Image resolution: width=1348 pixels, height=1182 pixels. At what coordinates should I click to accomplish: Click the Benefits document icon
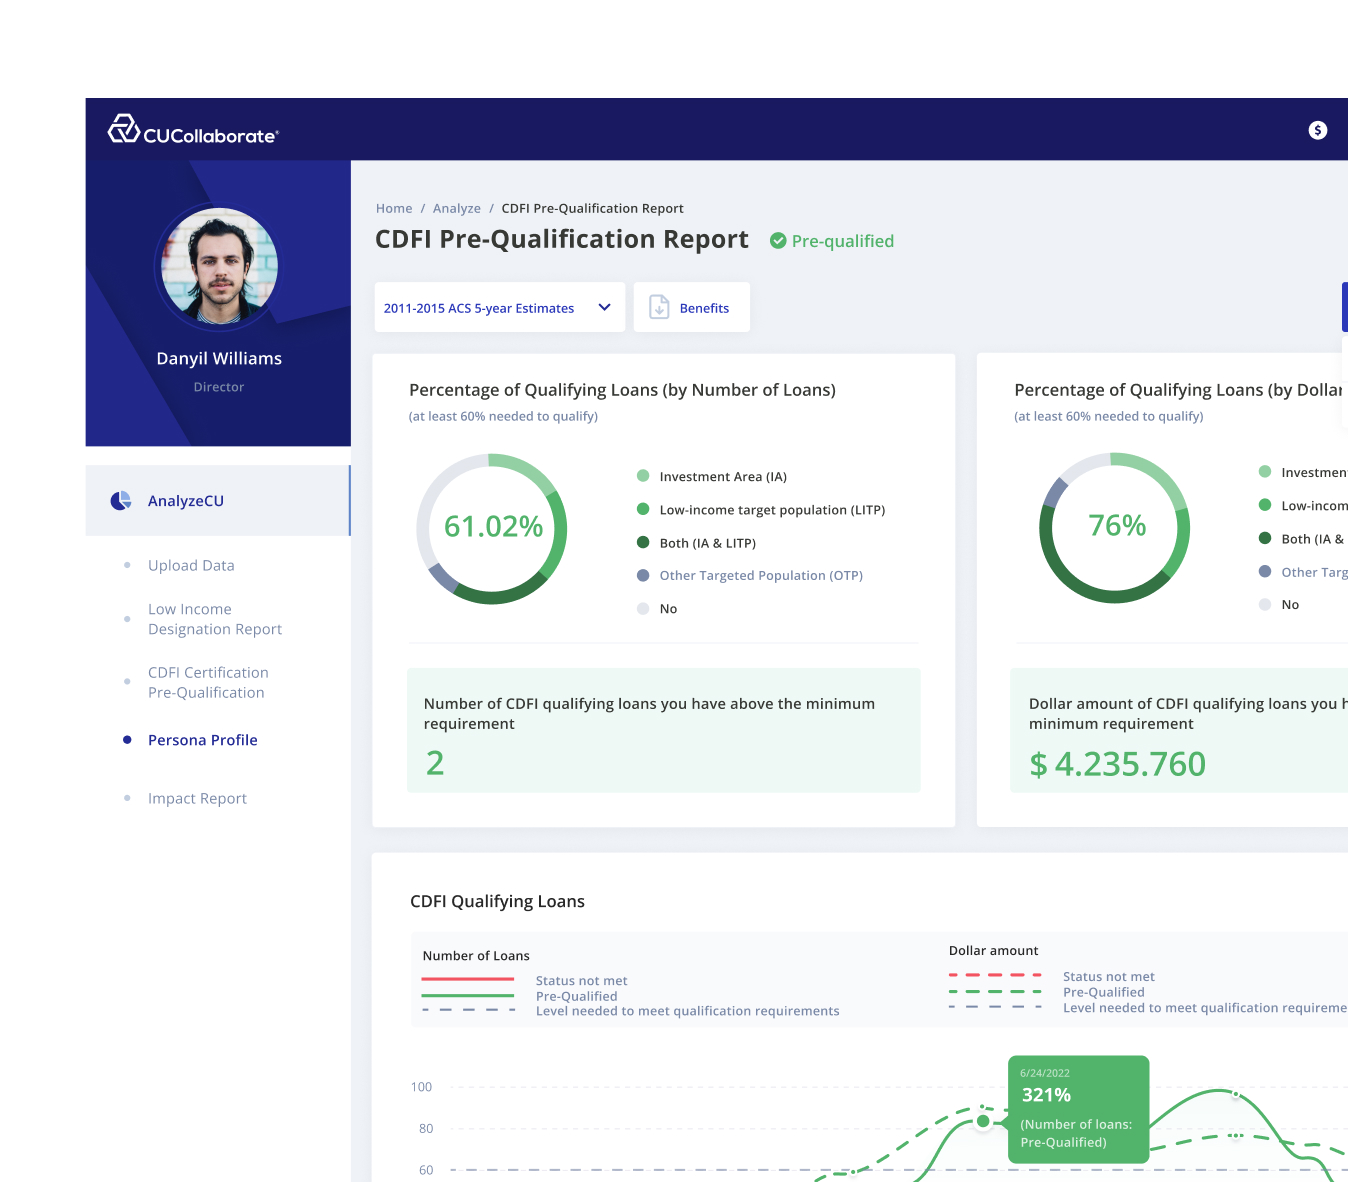click(x=658, y=307)
